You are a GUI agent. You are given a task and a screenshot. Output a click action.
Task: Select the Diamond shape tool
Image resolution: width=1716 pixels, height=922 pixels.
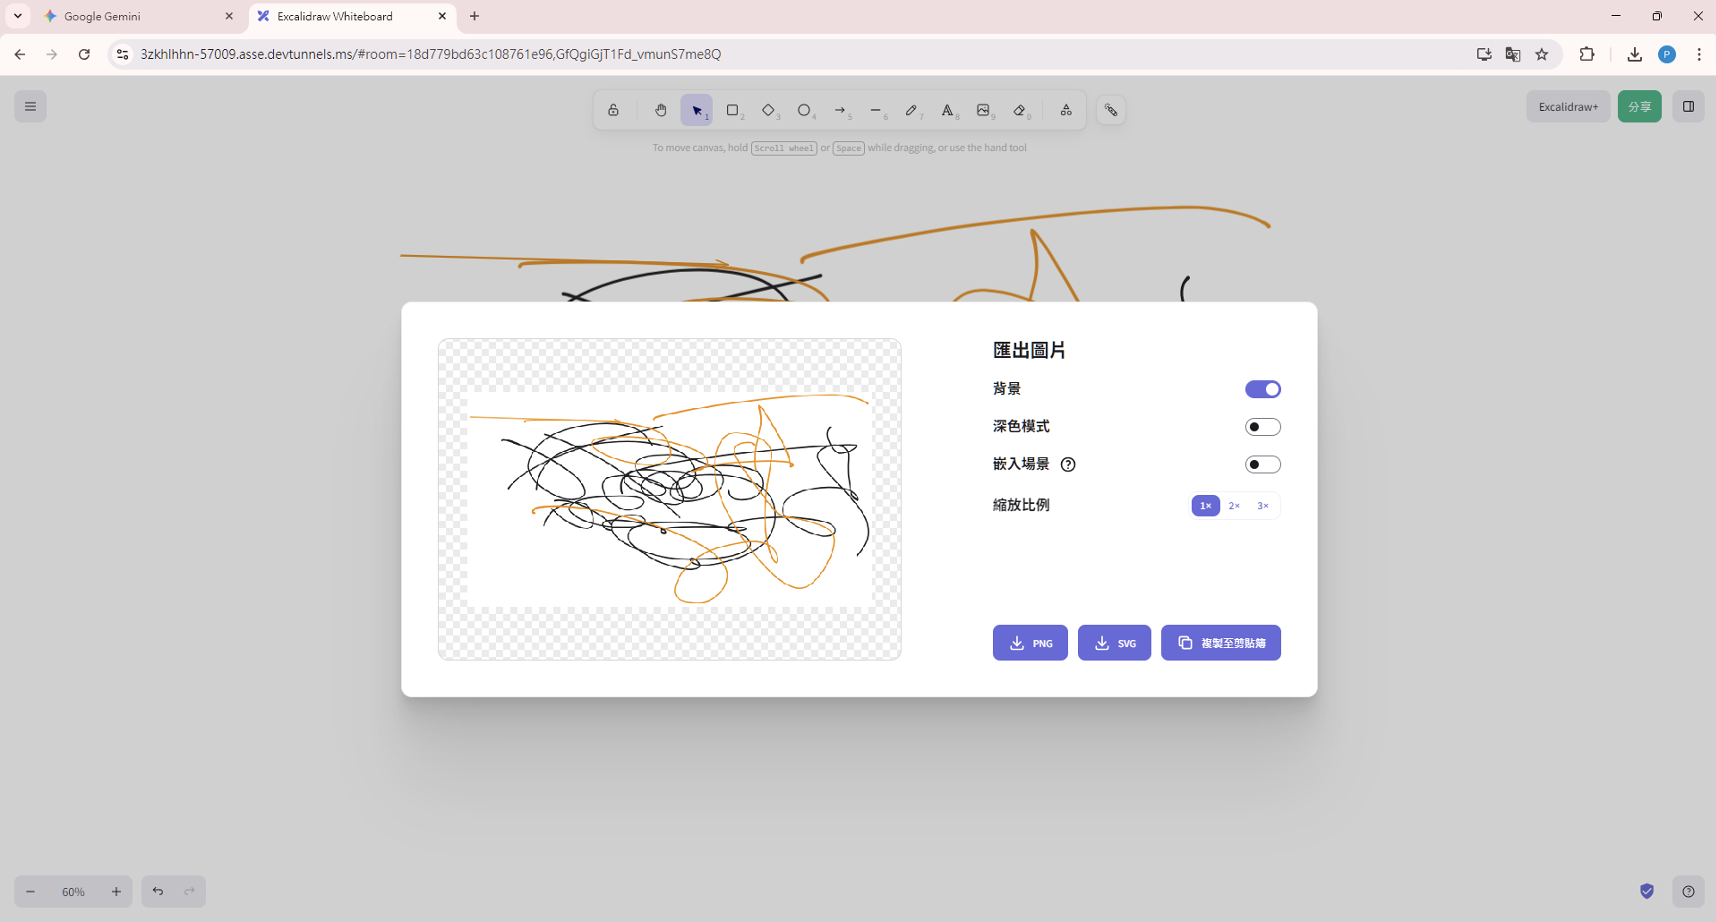(x=769, y=110)
